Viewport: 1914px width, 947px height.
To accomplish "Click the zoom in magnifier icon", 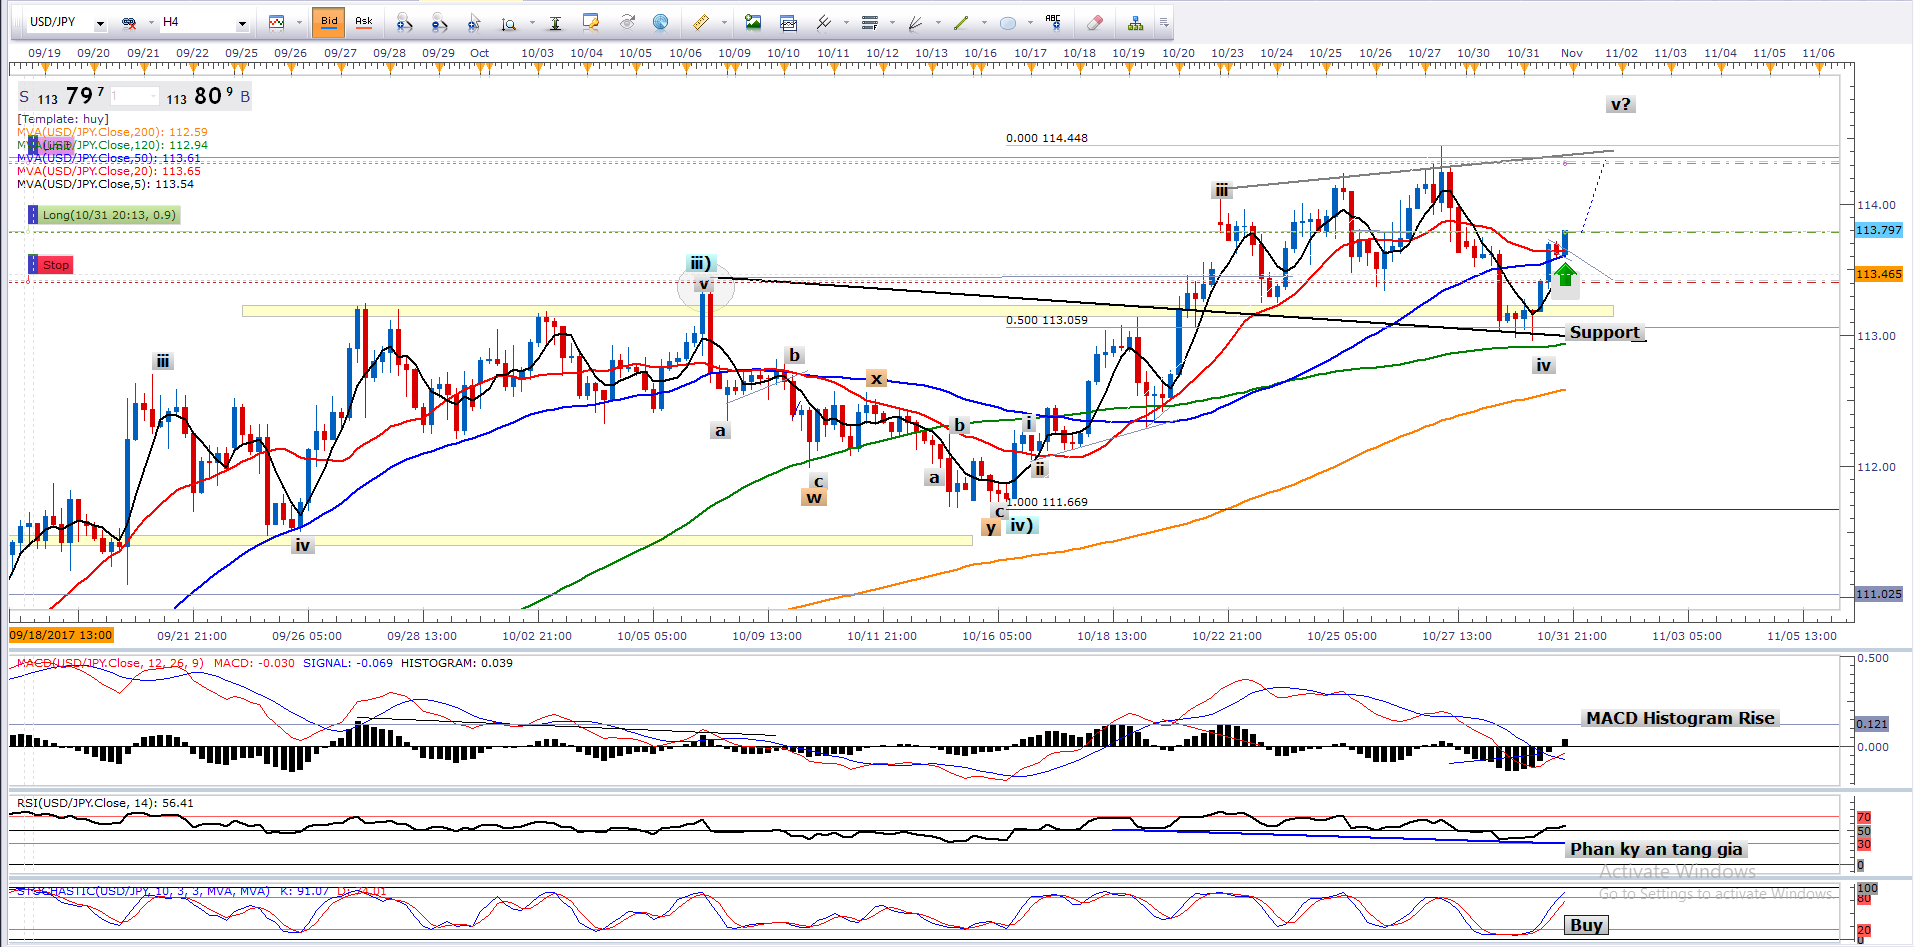I will click(x=404, y=22).
